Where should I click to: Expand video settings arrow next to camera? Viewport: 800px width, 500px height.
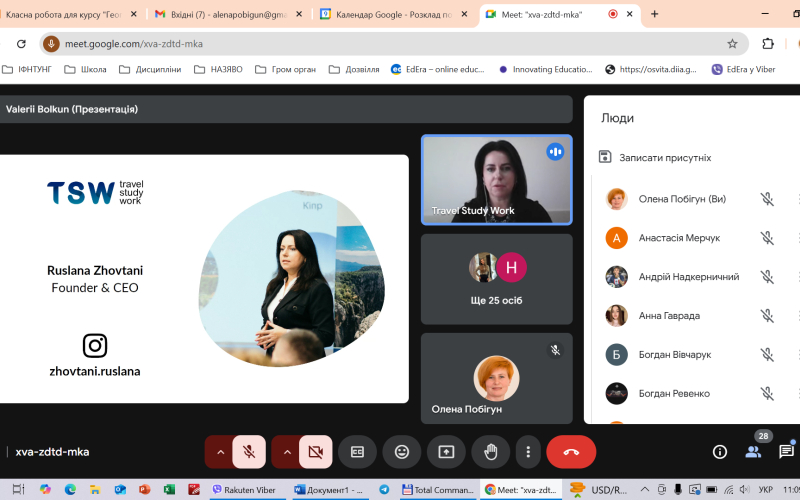[x=287, y=452]
